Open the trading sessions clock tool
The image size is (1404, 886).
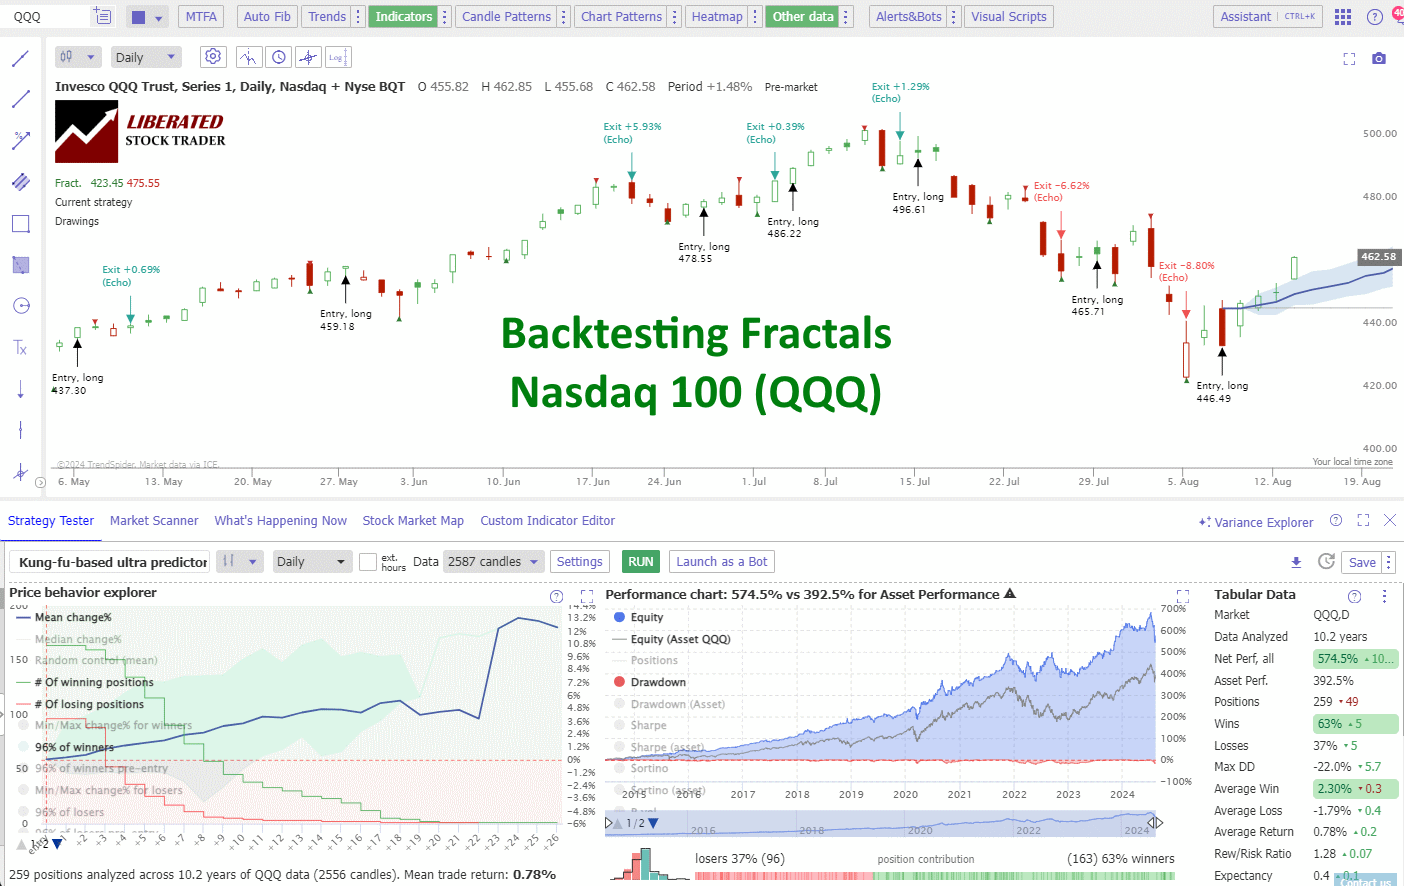[x=279, y=57]
